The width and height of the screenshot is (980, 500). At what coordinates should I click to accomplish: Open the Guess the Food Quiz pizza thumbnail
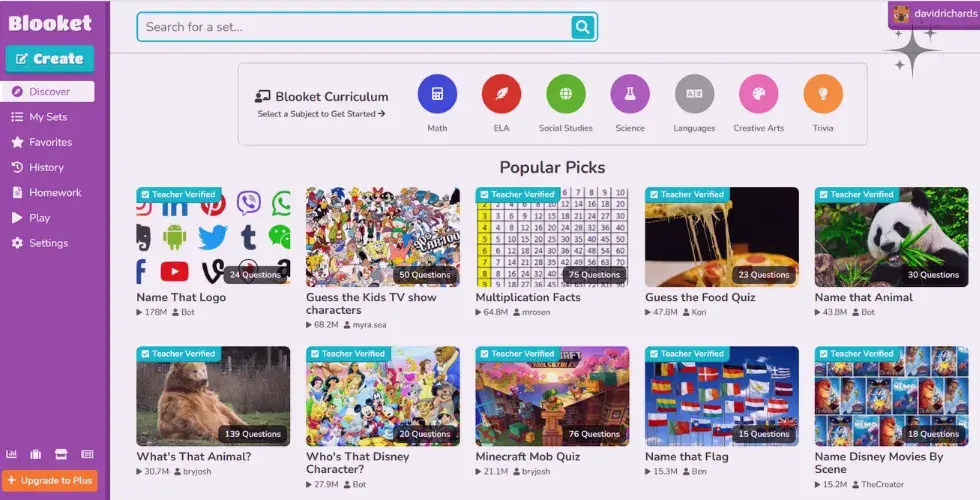pyautogui.click(x=722, y=237)
